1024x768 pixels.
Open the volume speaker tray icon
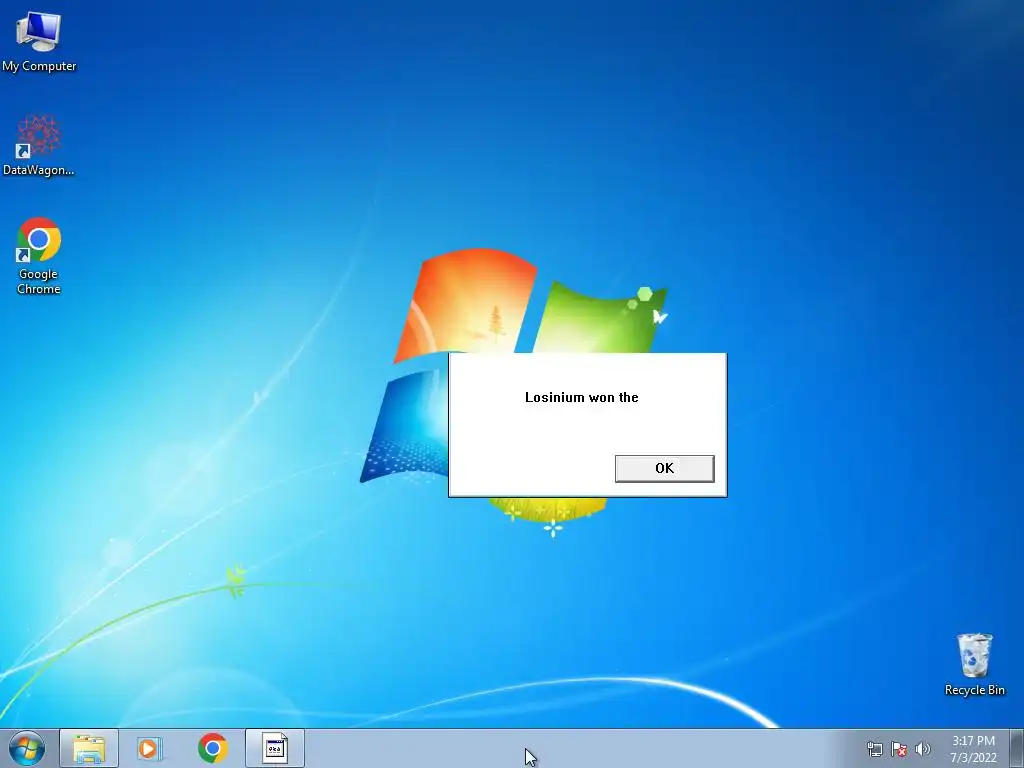click(922, 749)
